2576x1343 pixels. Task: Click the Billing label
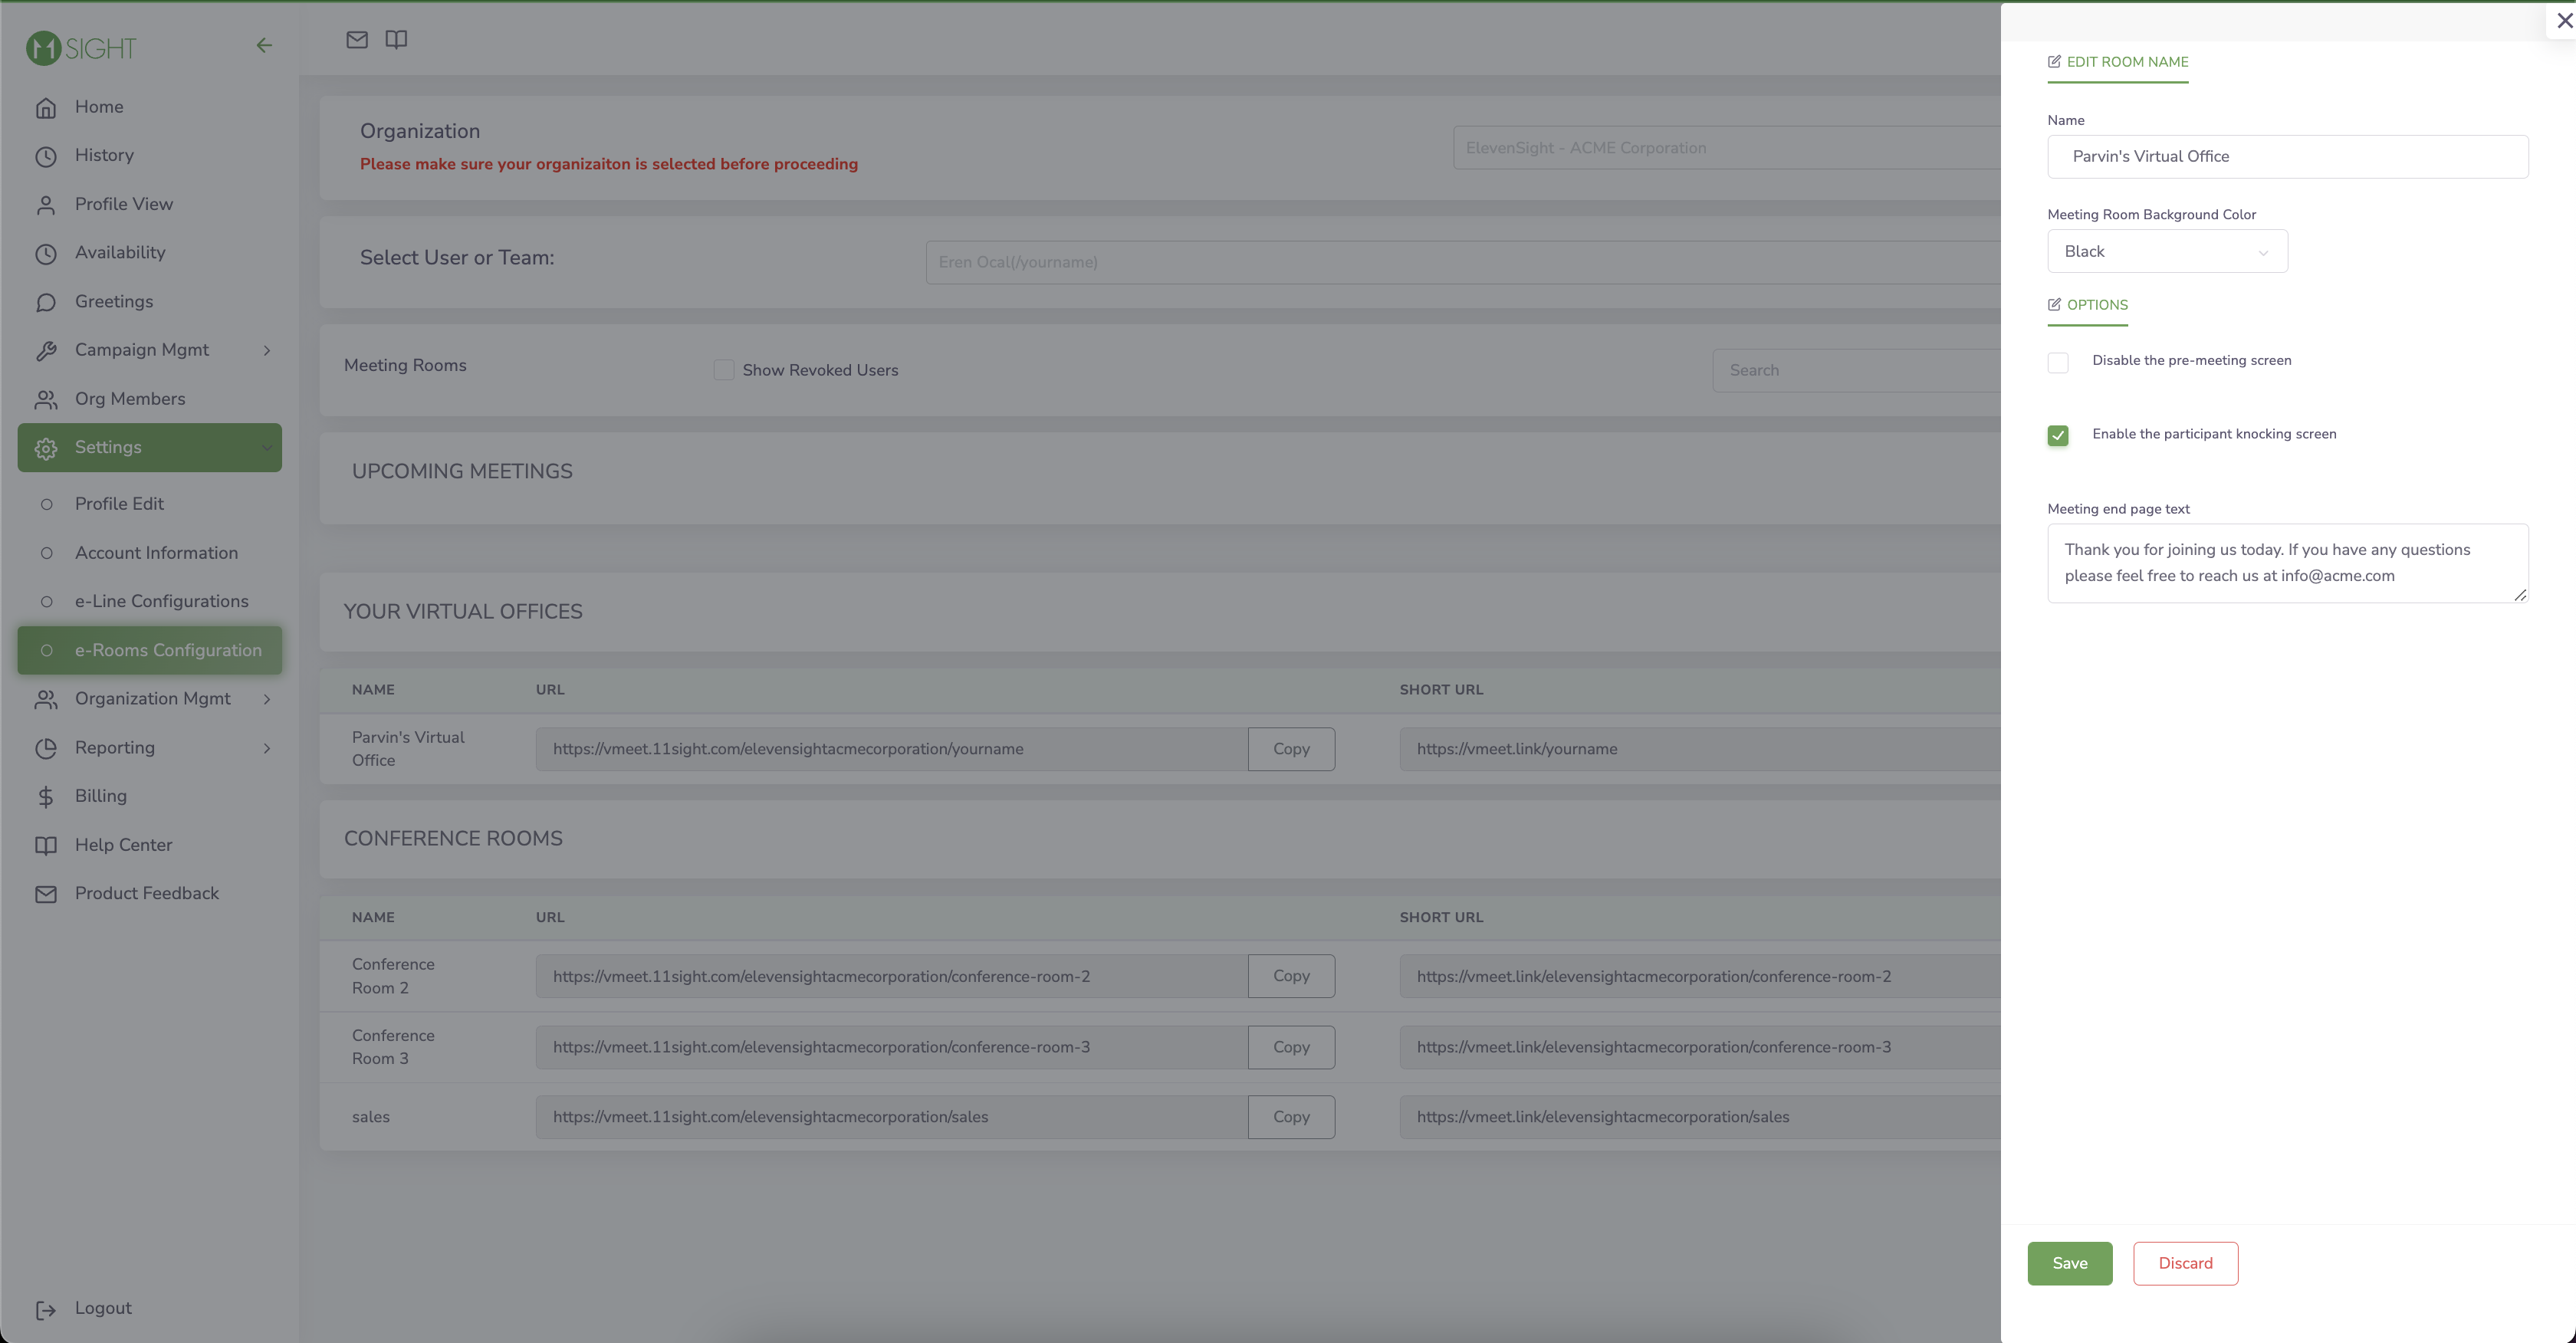101,796
